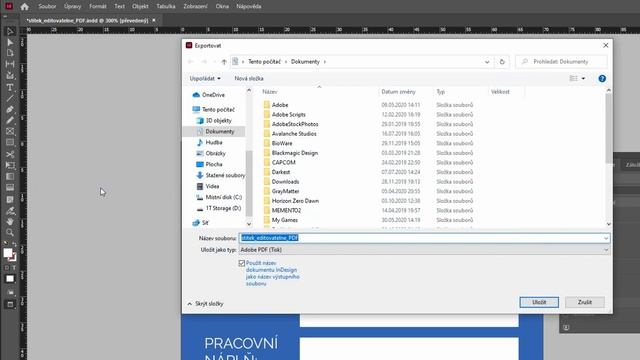Open the Úpravy menu
Screen dimensions: 640x360
pos(72,7)
